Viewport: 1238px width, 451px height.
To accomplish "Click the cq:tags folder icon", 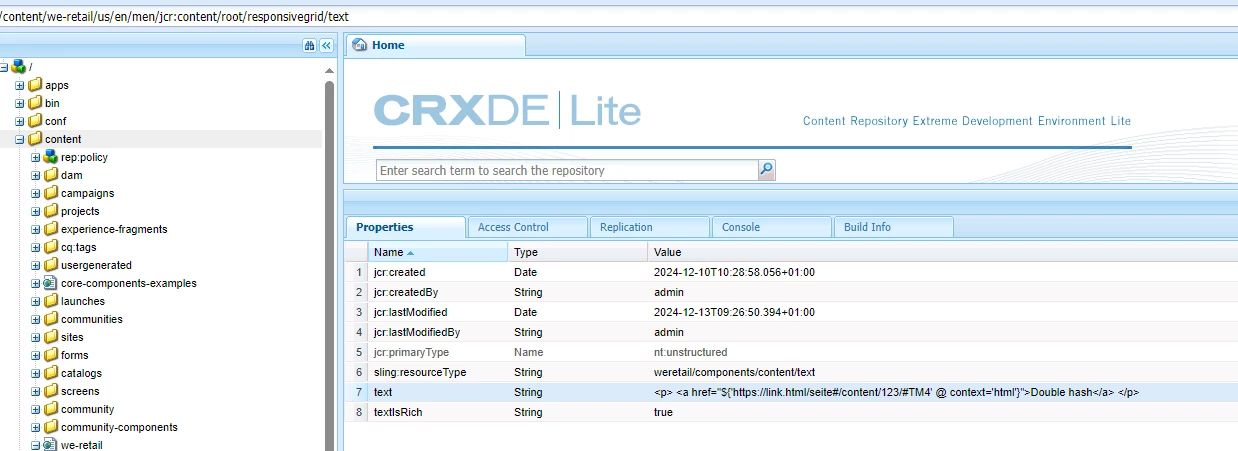I will coord(51,247).
